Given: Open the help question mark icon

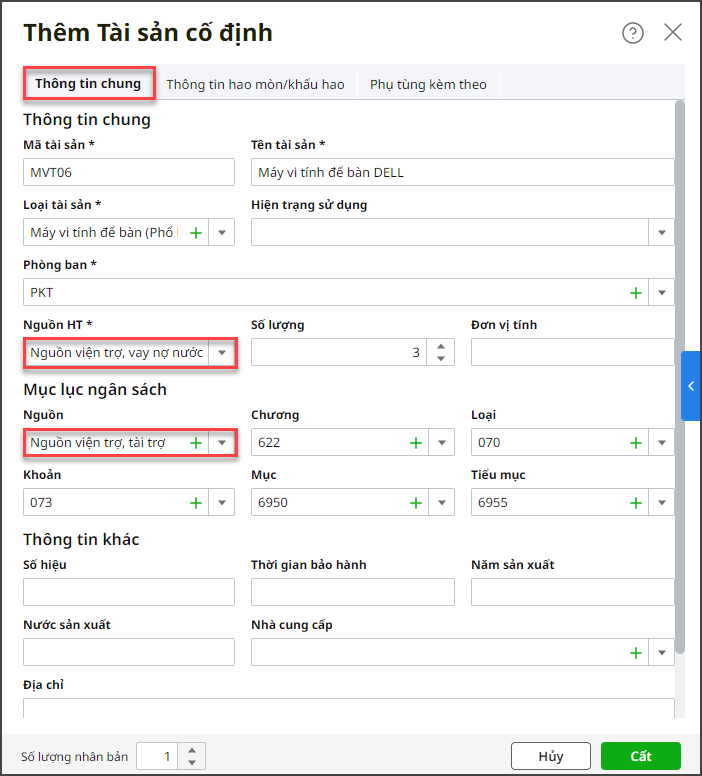Looking at the screenshot, I should click(x=633, y=33).
